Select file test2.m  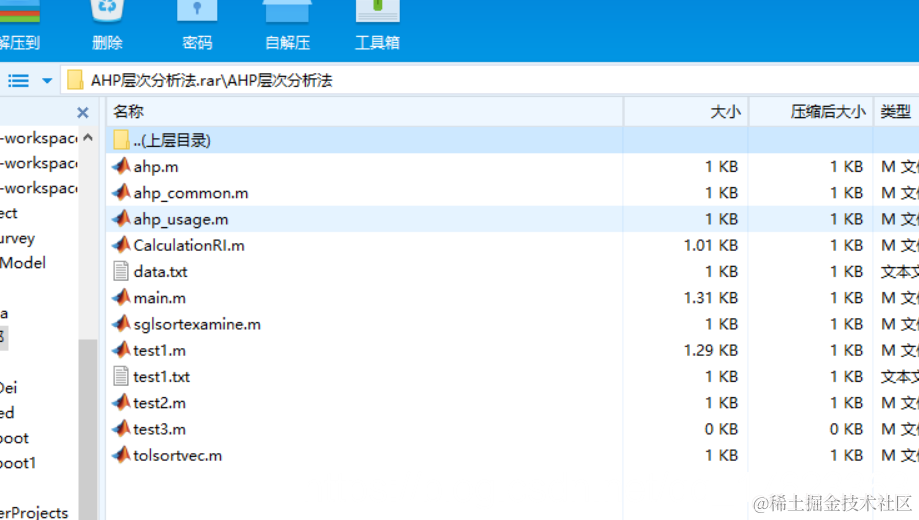(x=159, y=403)
